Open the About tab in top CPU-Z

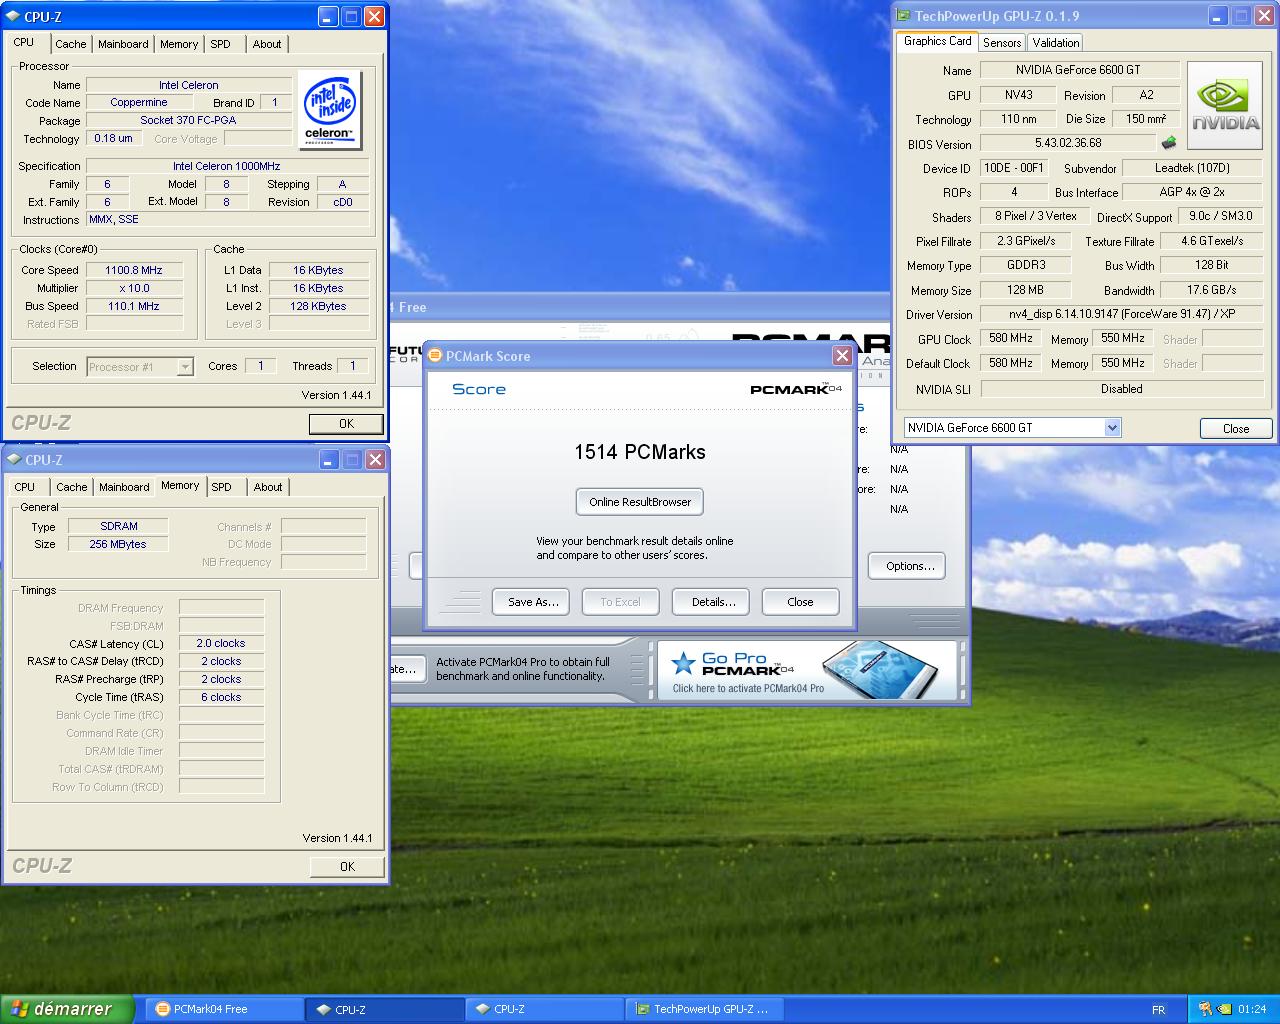click(x=267, y=44)
